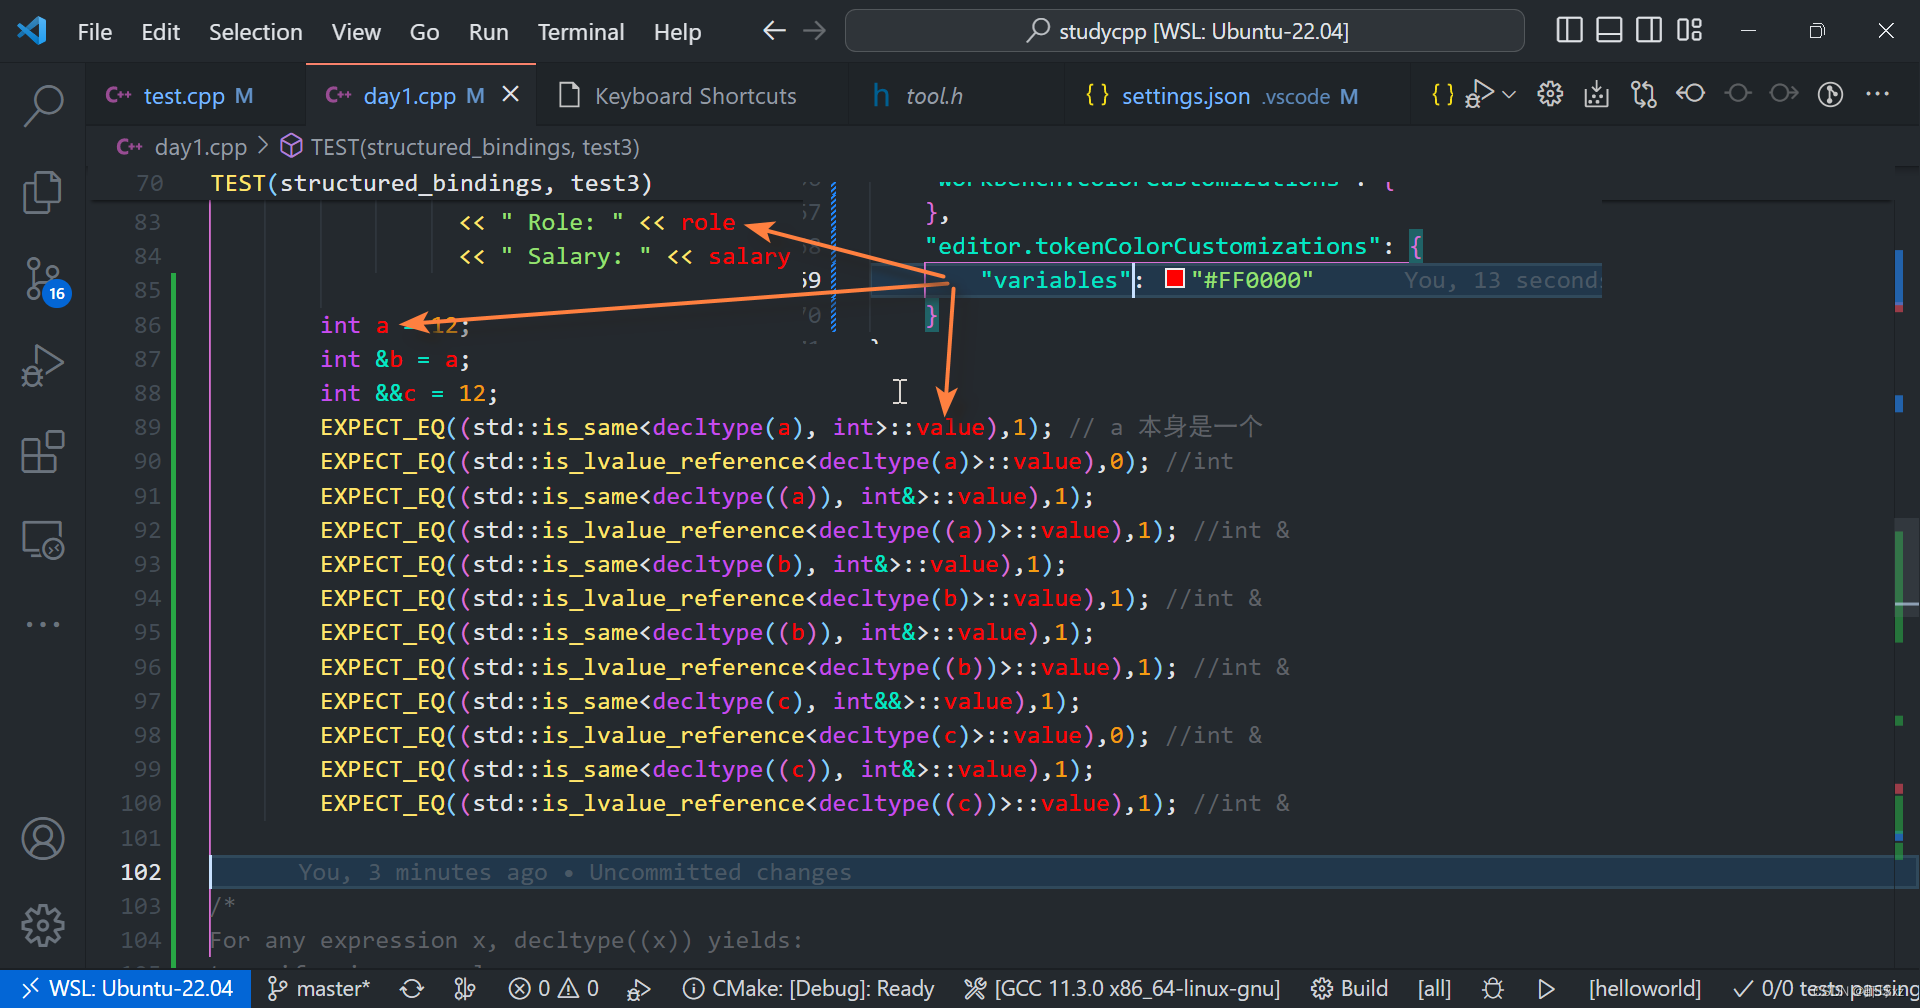Click the GitLens graph circle icon
1920x1008 pixels.
[1830, 94]
